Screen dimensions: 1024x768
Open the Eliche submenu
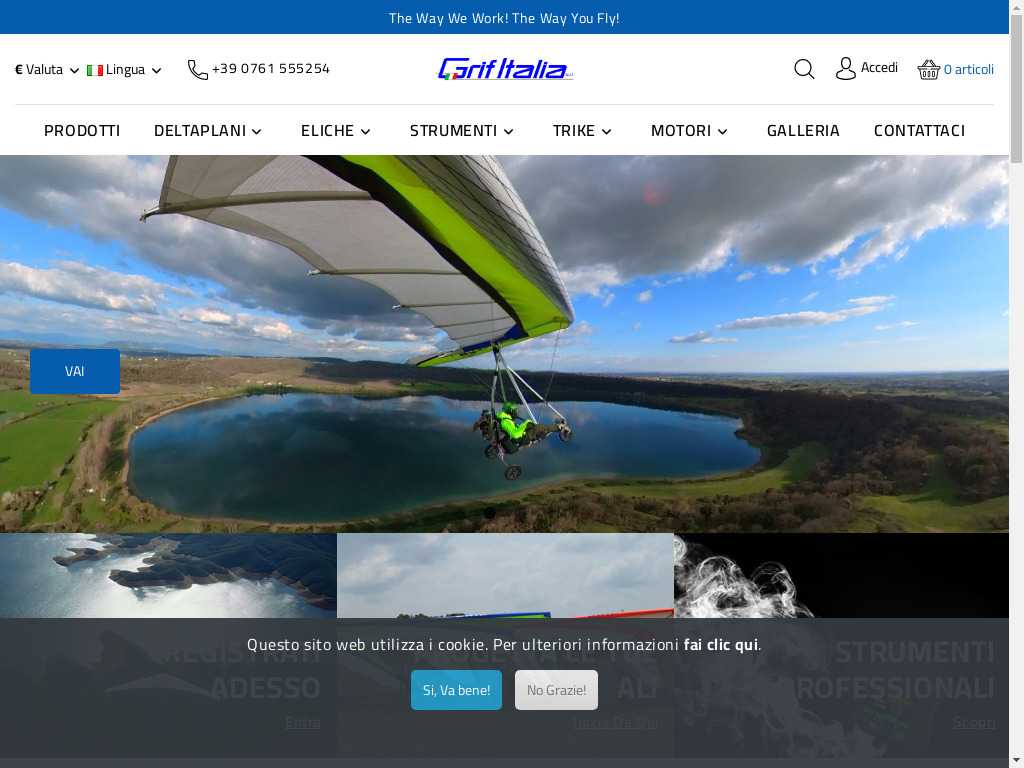coord(336,131)
